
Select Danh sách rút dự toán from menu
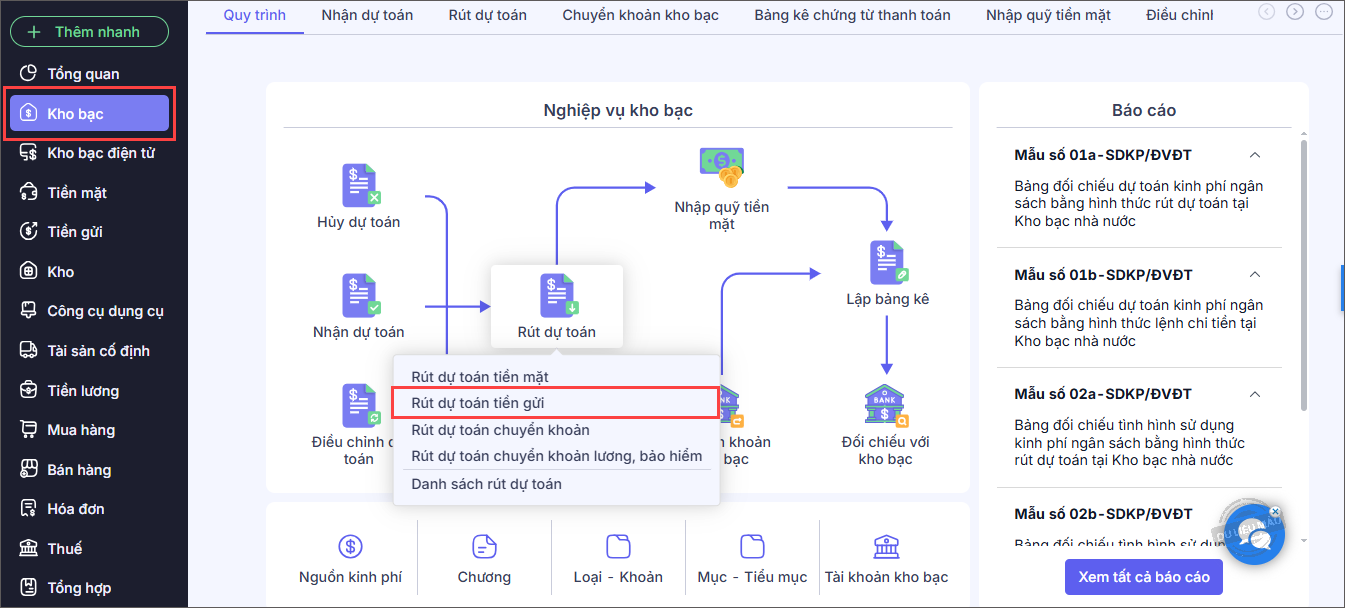(486, 484)
